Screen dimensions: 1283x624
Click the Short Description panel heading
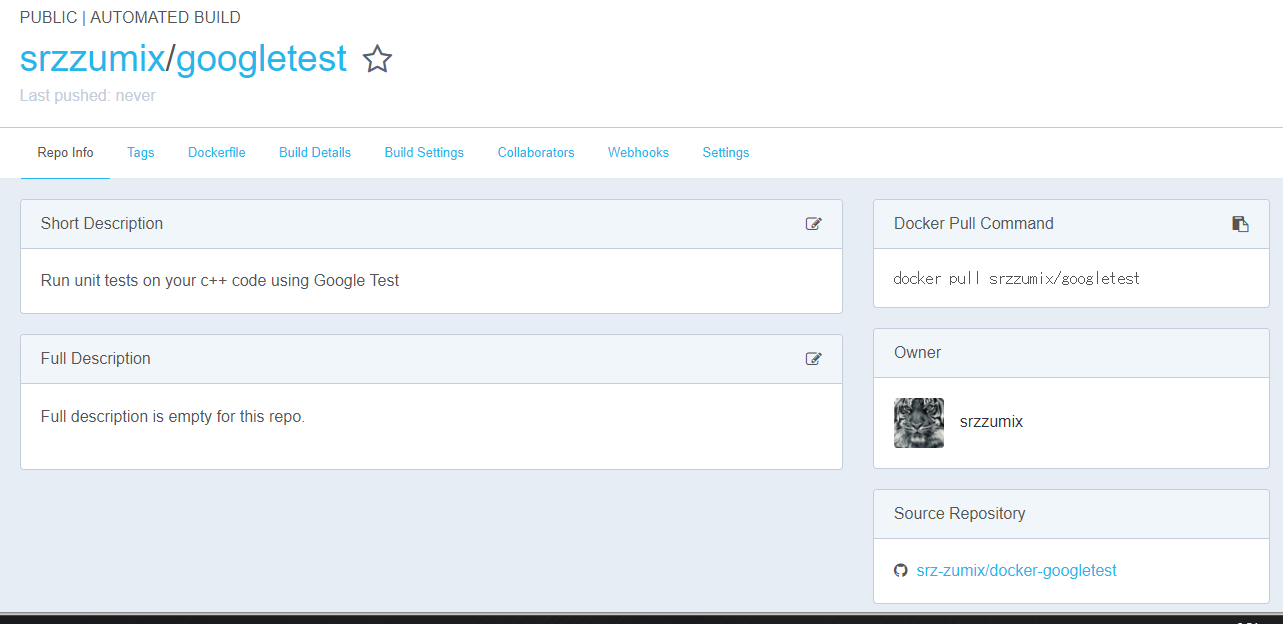coord(102,224)
